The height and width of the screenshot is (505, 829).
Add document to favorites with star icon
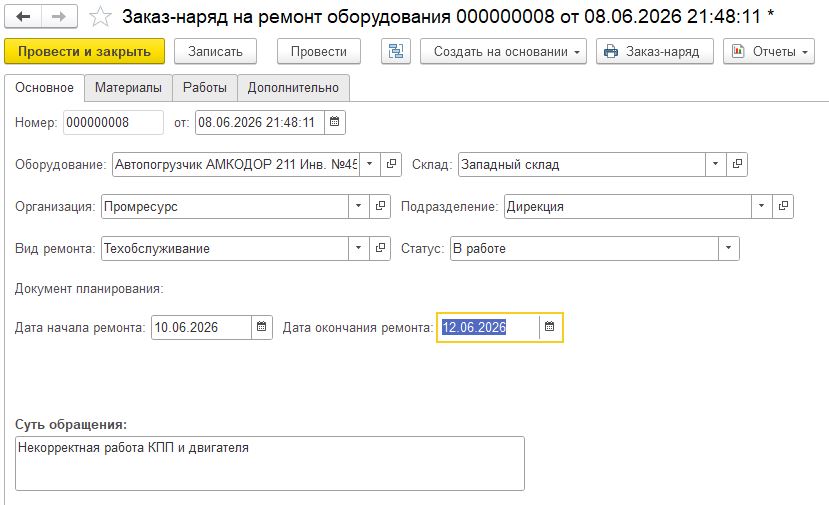(x=100, y=16)
